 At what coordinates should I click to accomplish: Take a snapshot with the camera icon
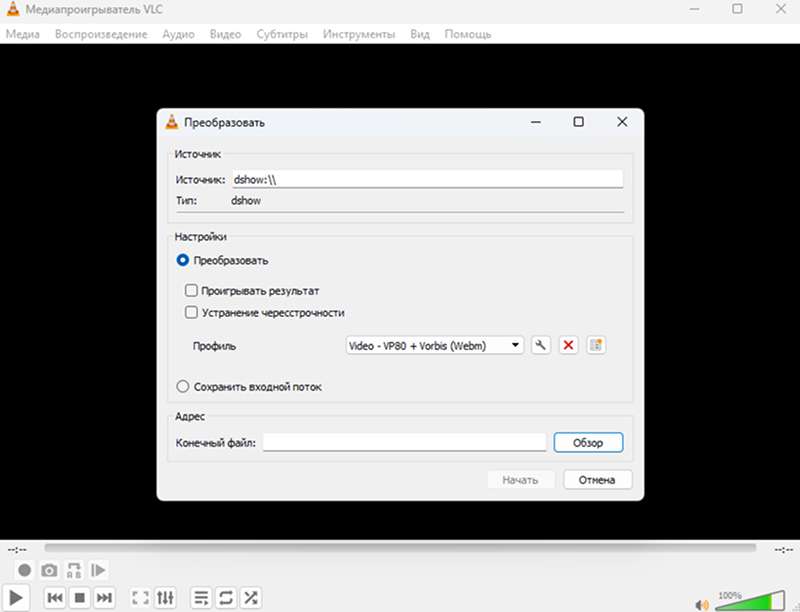49,570
